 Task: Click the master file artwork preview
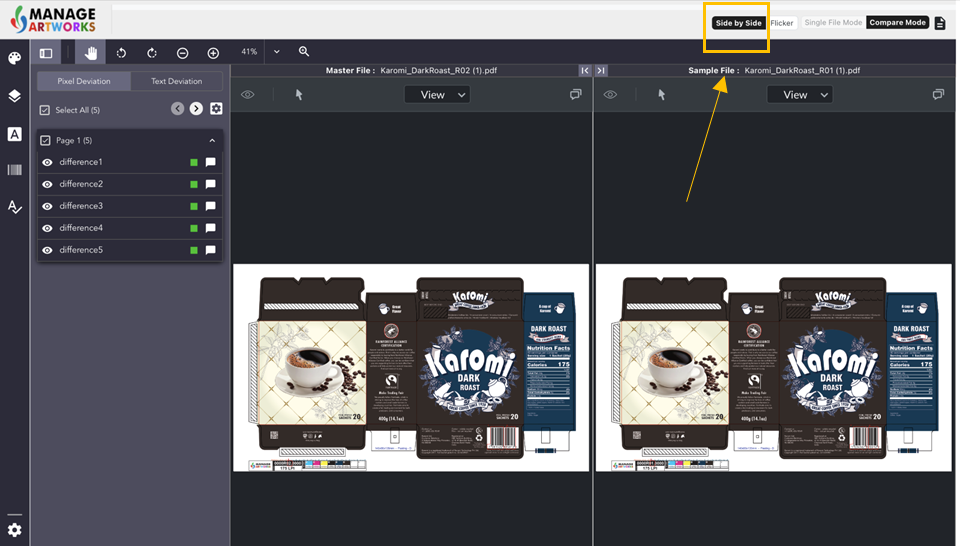411,369
